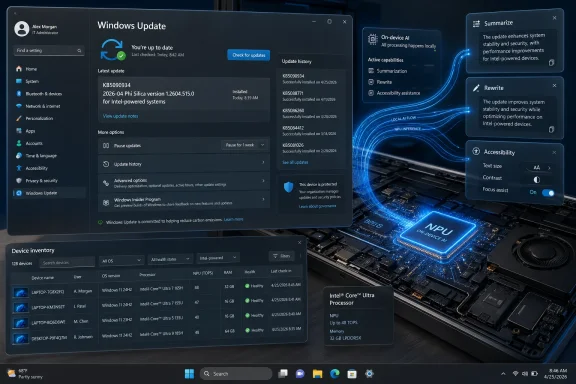The image size is (576, 384).
Task: Launch Microsoft Edge from the taskbar
Action: pyautogui.click(x=335, y=374)
